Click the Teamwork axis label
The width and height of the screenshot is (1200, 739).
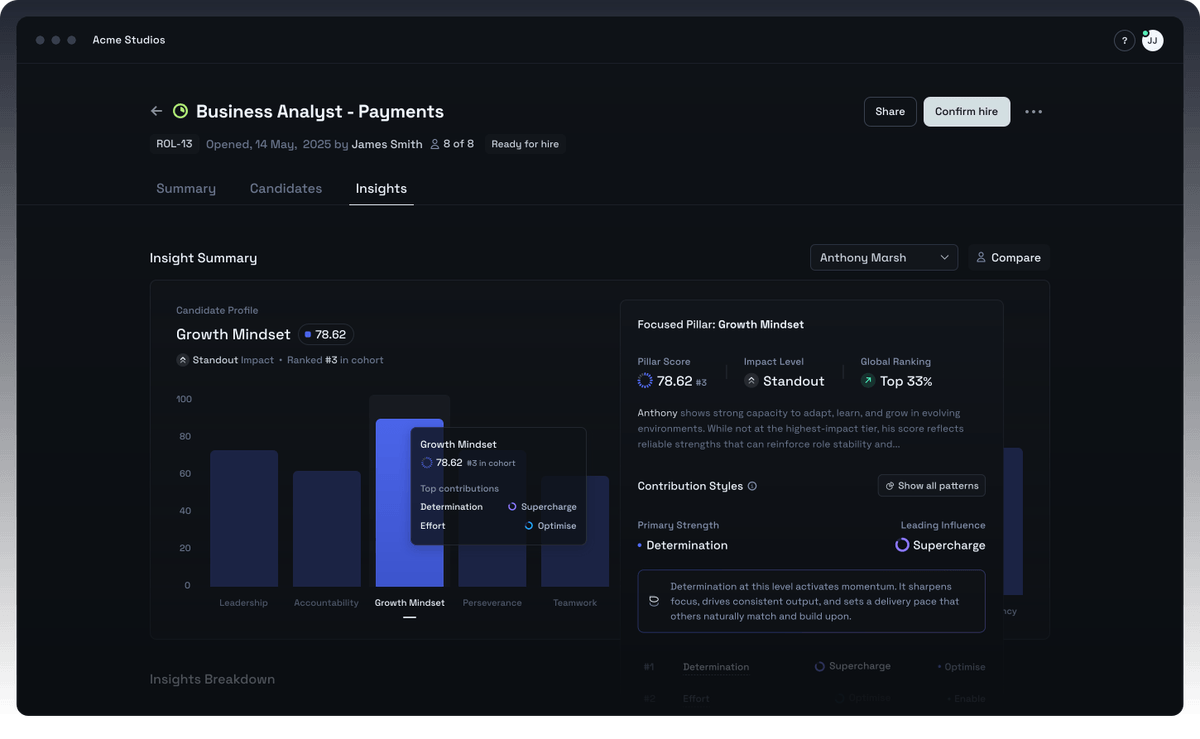[x=575, y=603]
